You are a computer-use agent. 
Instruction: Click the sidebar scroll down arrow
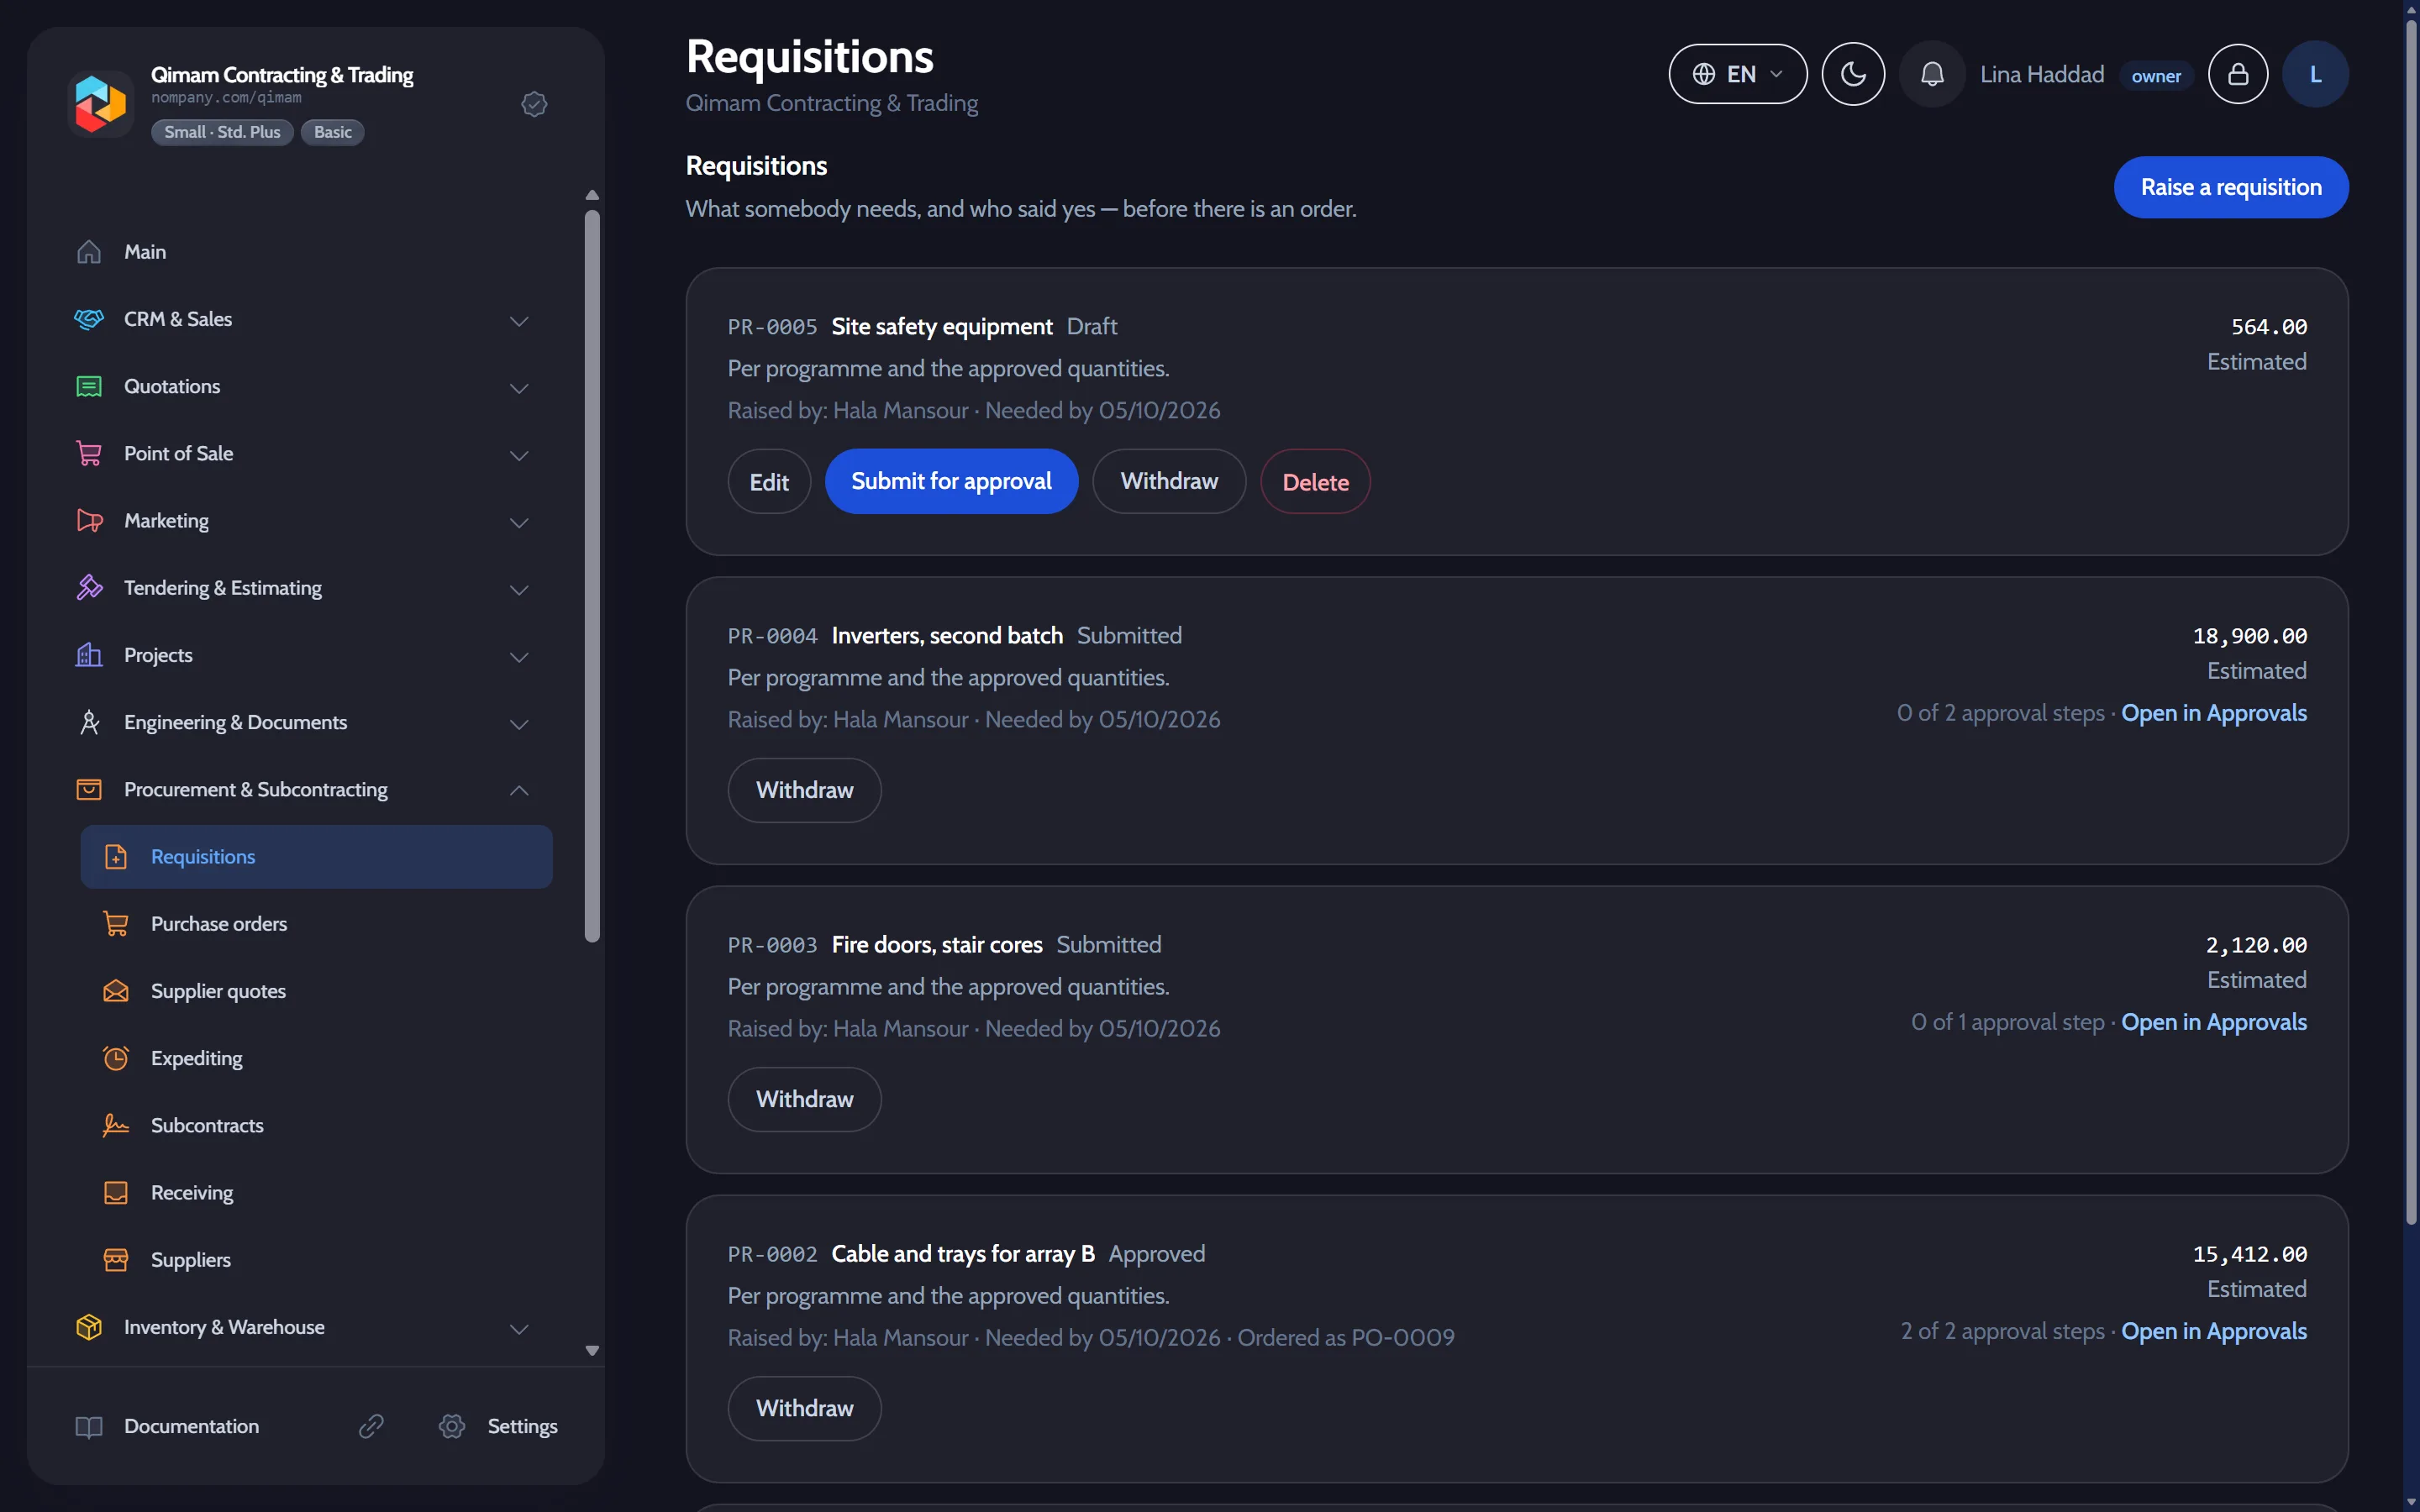pyautogui.click(x=592, y=1350)
